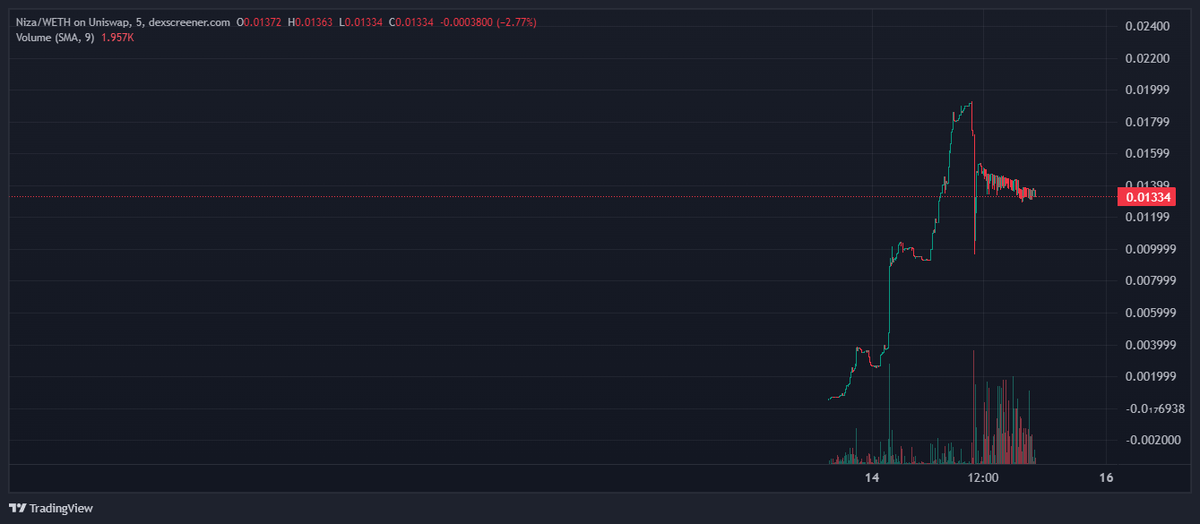1200x524 pixels.
Task: Click the 0.01599 price axis label
Action: pyautogui.click(x=1147, y=153)
